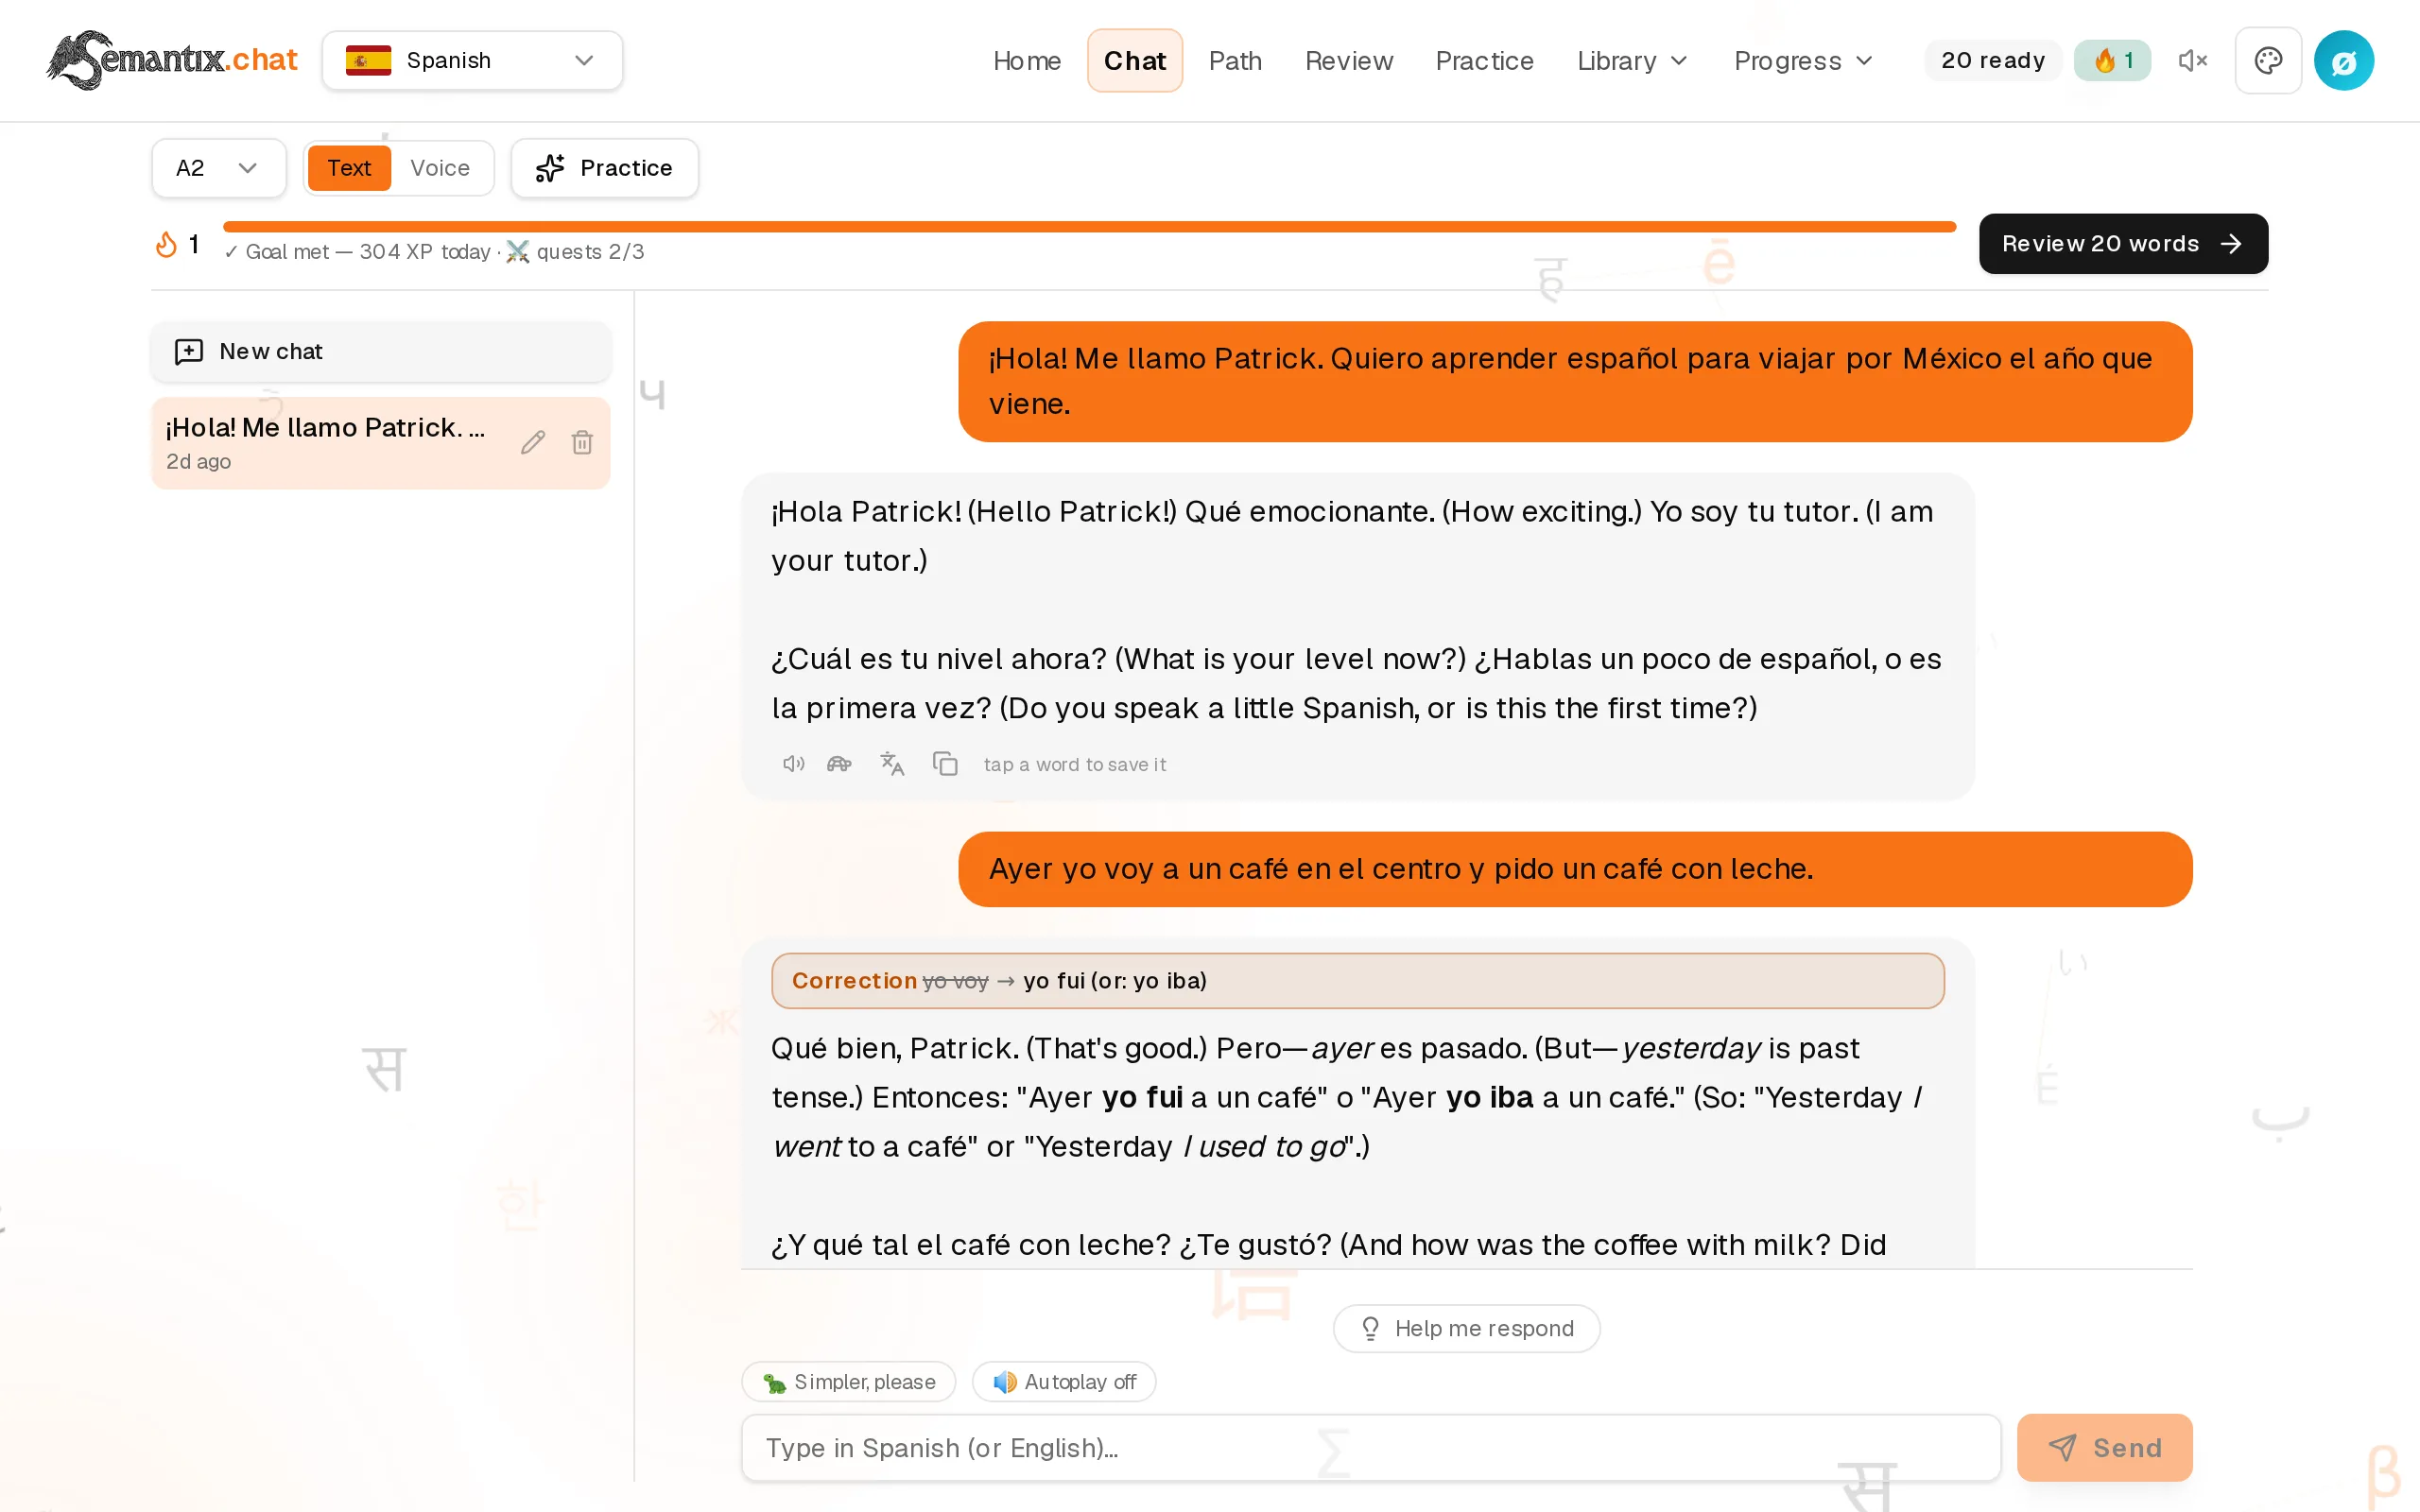Click the orange daily XP progress bar
The width and height of the screenshot is (2420, 1512).
(x=1089, y=227)
